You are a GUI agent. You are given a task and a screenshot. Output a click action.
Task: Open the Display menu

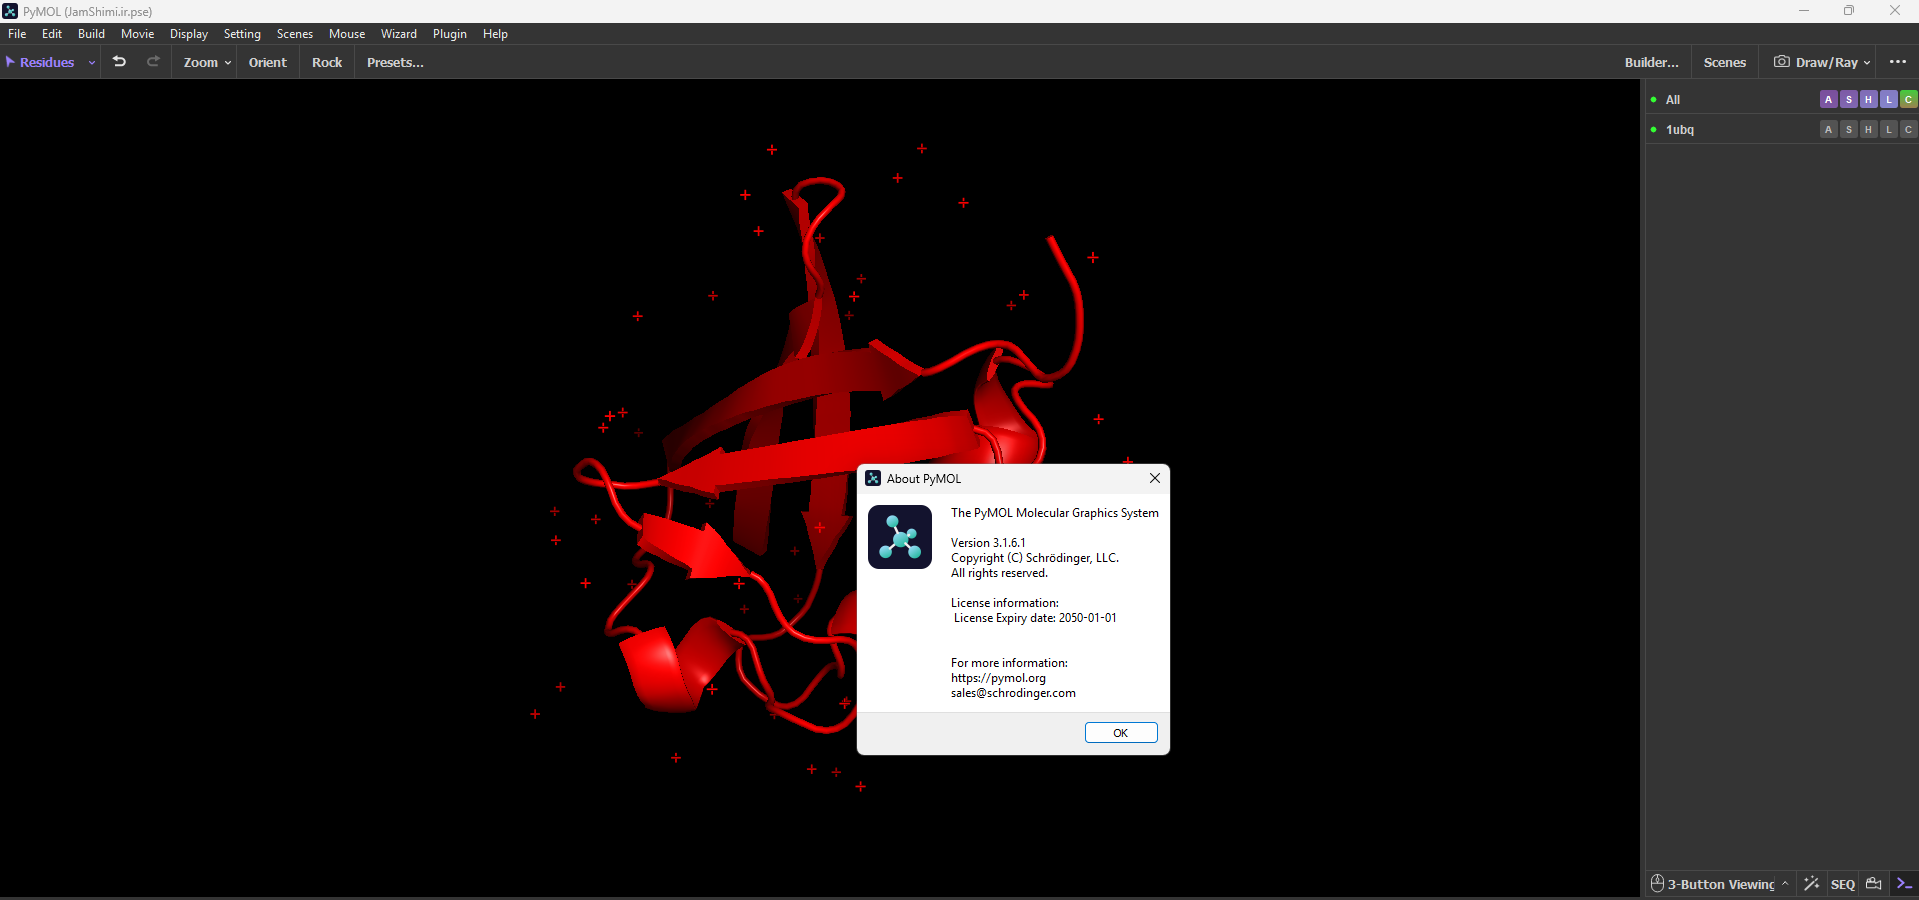pyautogui.click(x=189, y=33)
